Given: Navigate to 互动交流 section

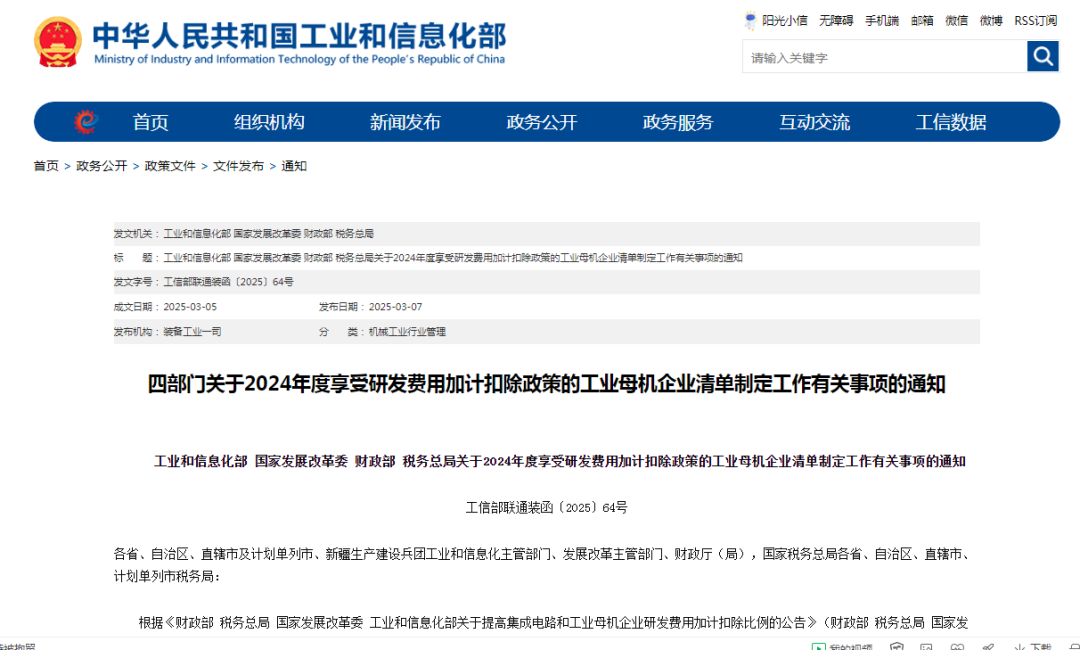Looking at the screenshot, I should tap(814, 122).
